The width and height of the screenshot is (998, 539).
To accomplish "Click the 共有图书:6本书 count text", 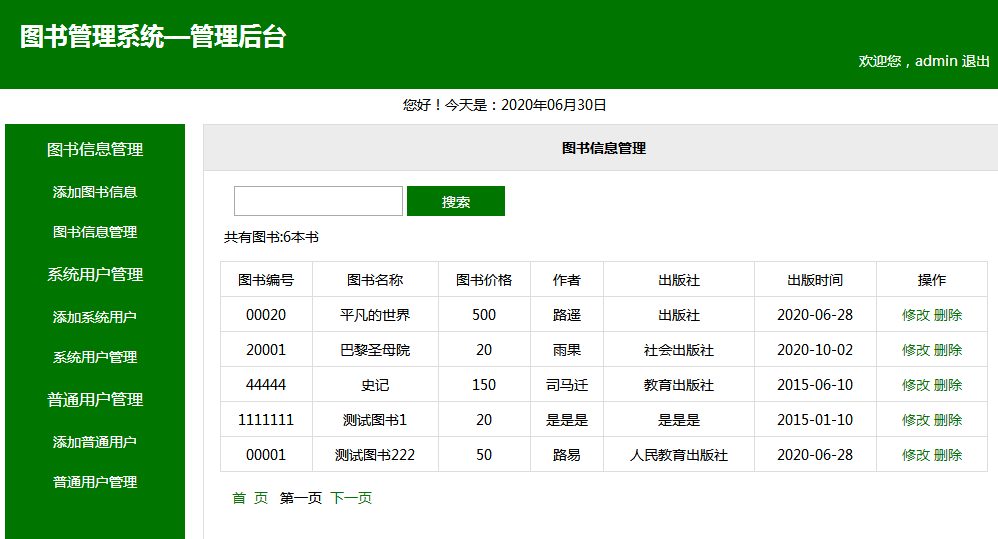I will click(271, 237).
